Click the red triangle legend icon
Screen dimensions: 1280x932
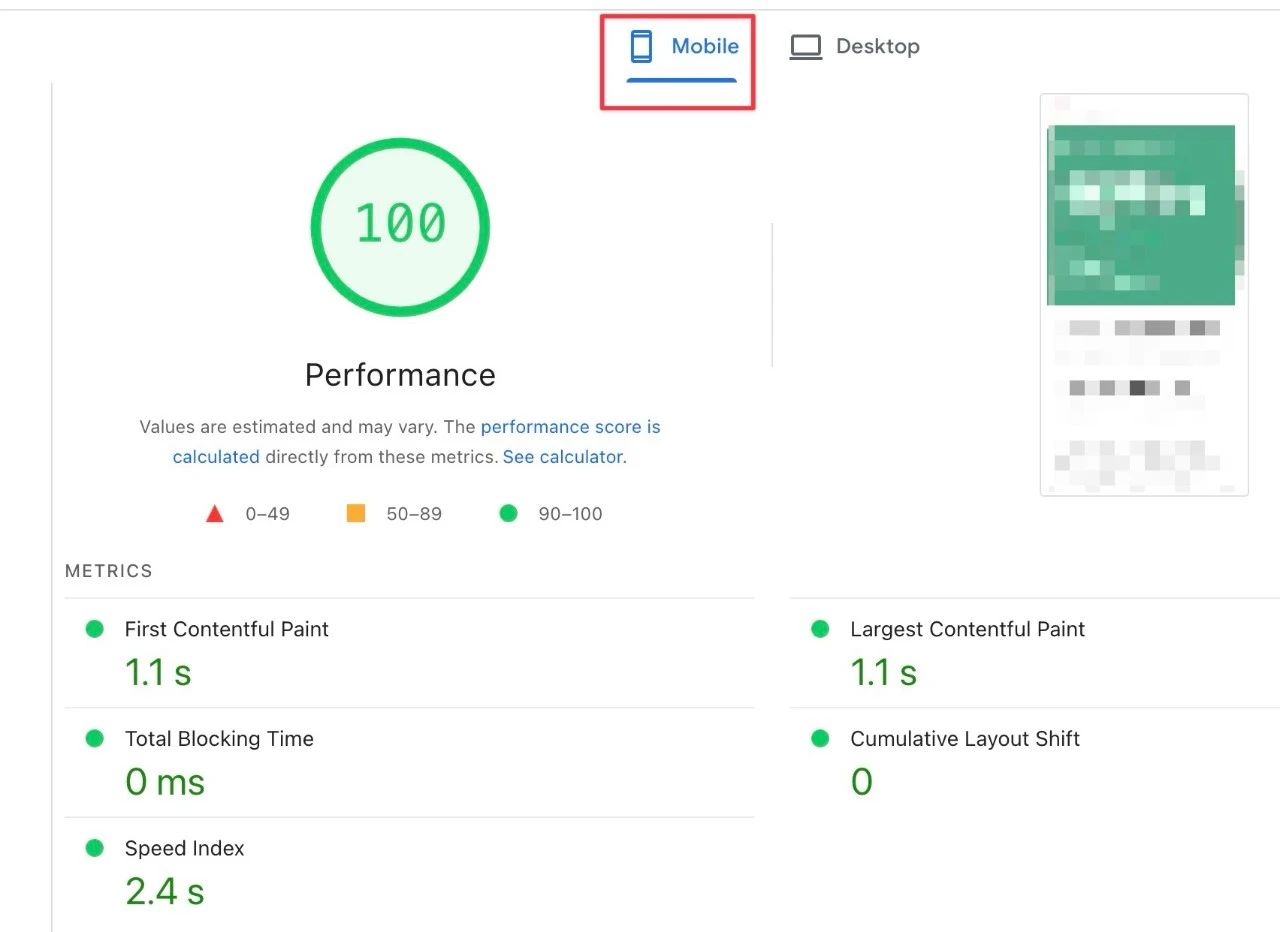[214, 514]
